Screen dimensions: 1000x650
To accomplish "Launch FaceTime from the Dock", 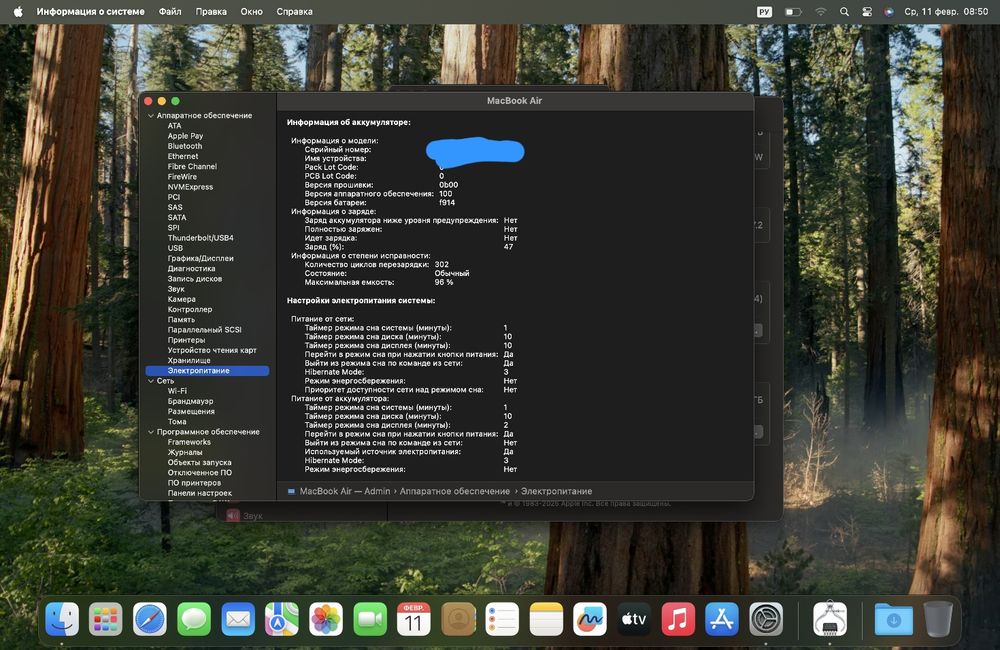I will click(370, 619).
